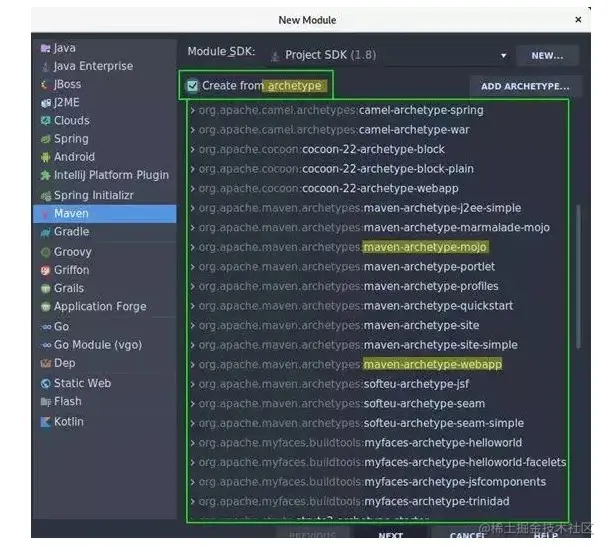The image size is (610, 552).
Task: Close the New Module dialog
Action: click(x=578, y=20)
